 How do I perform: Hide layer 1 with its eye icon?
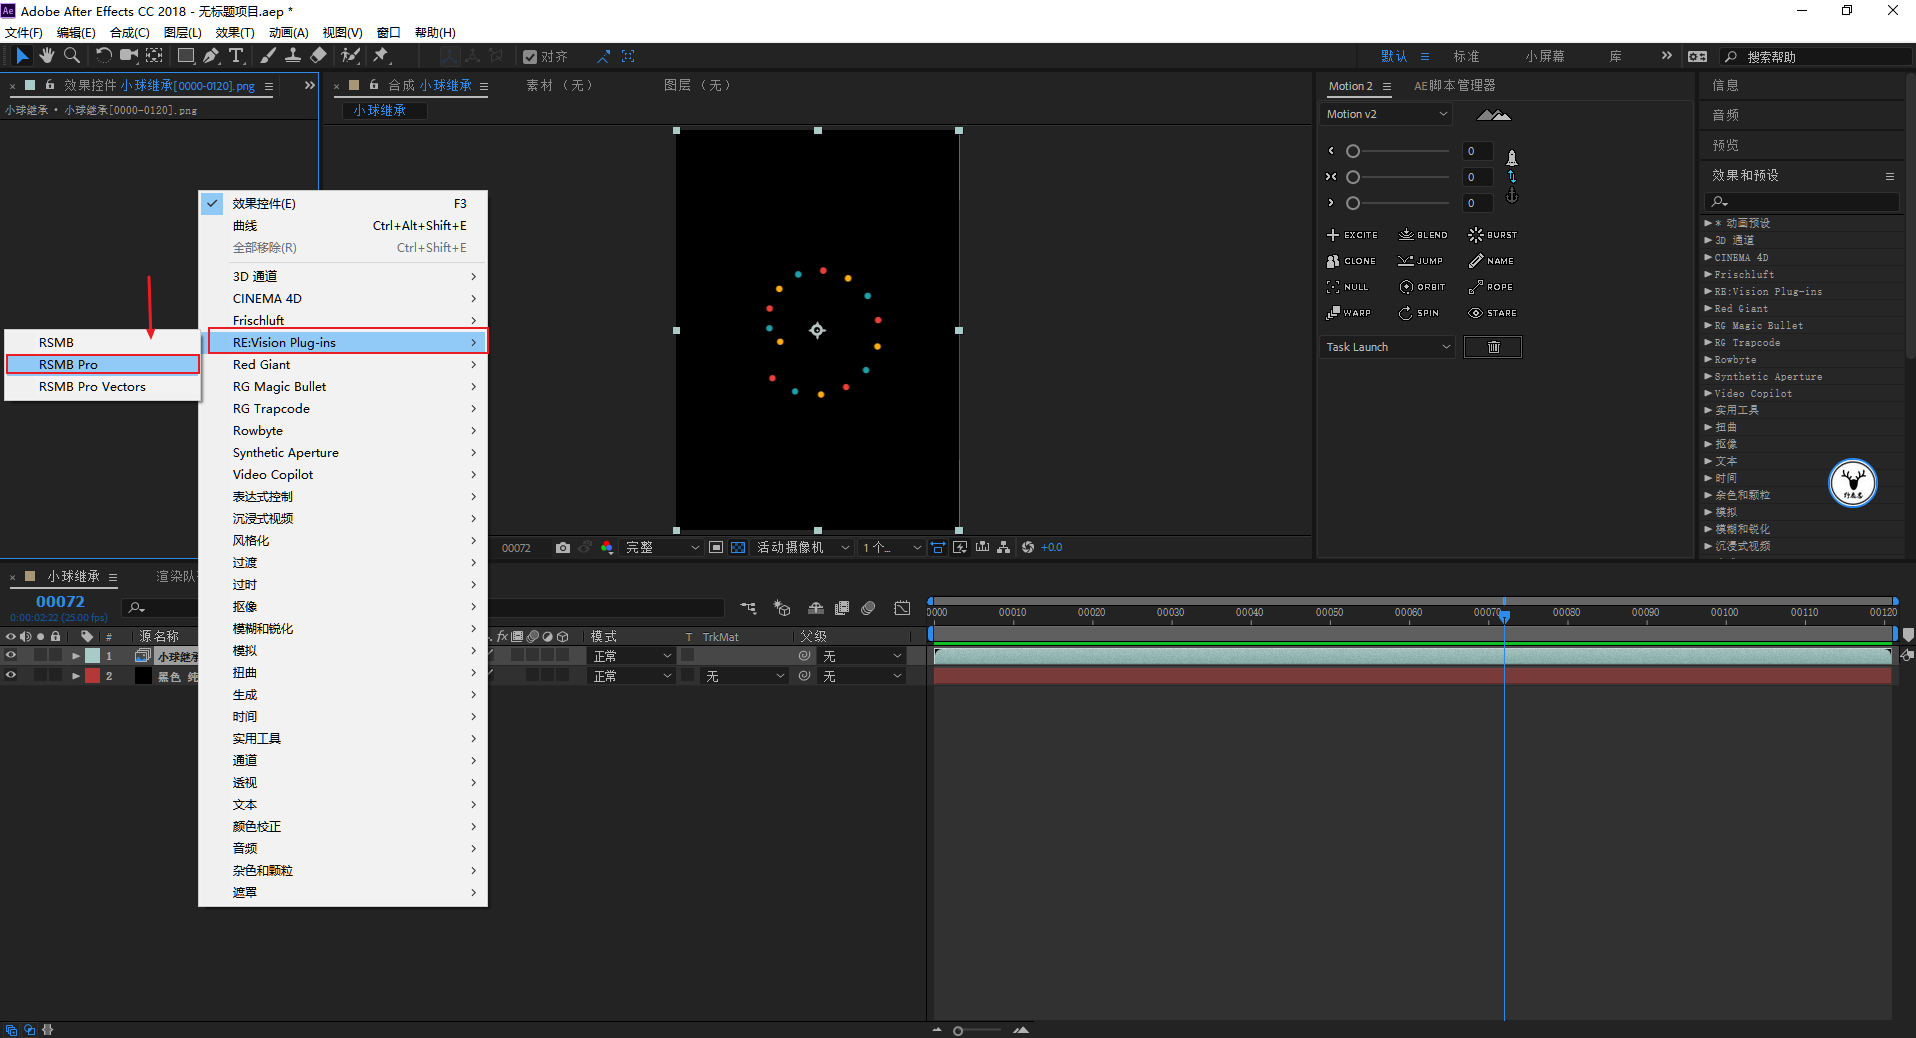tap(11, 656)
